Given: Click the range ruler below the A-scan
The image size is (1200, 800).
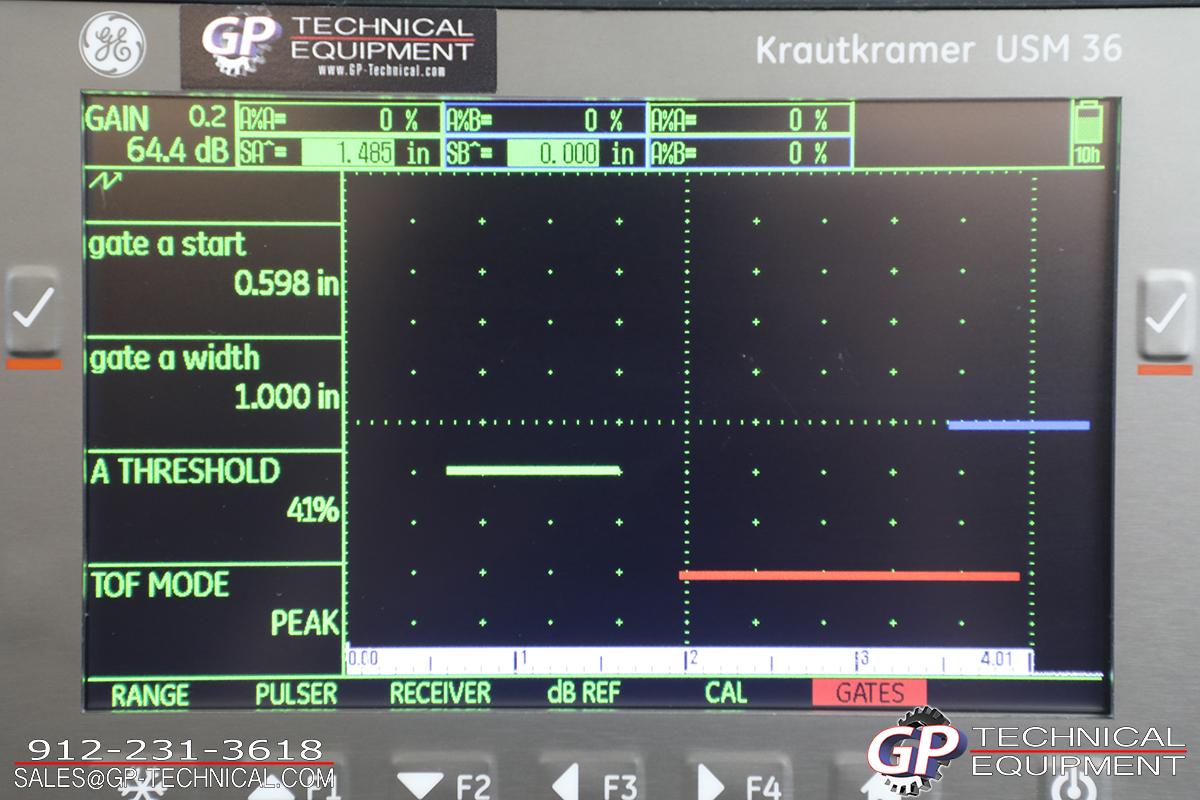Looking at the screenshot, I should [x=689, y=661].
